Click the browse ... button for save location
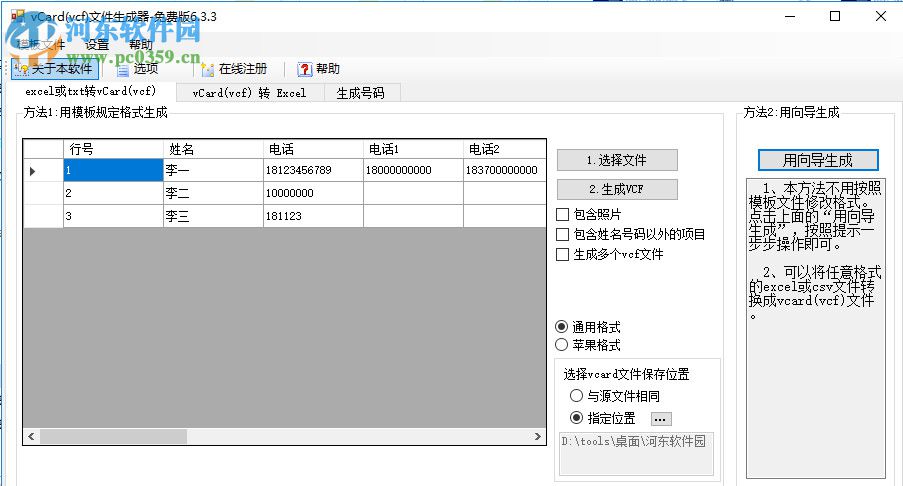 click(661, 419)
